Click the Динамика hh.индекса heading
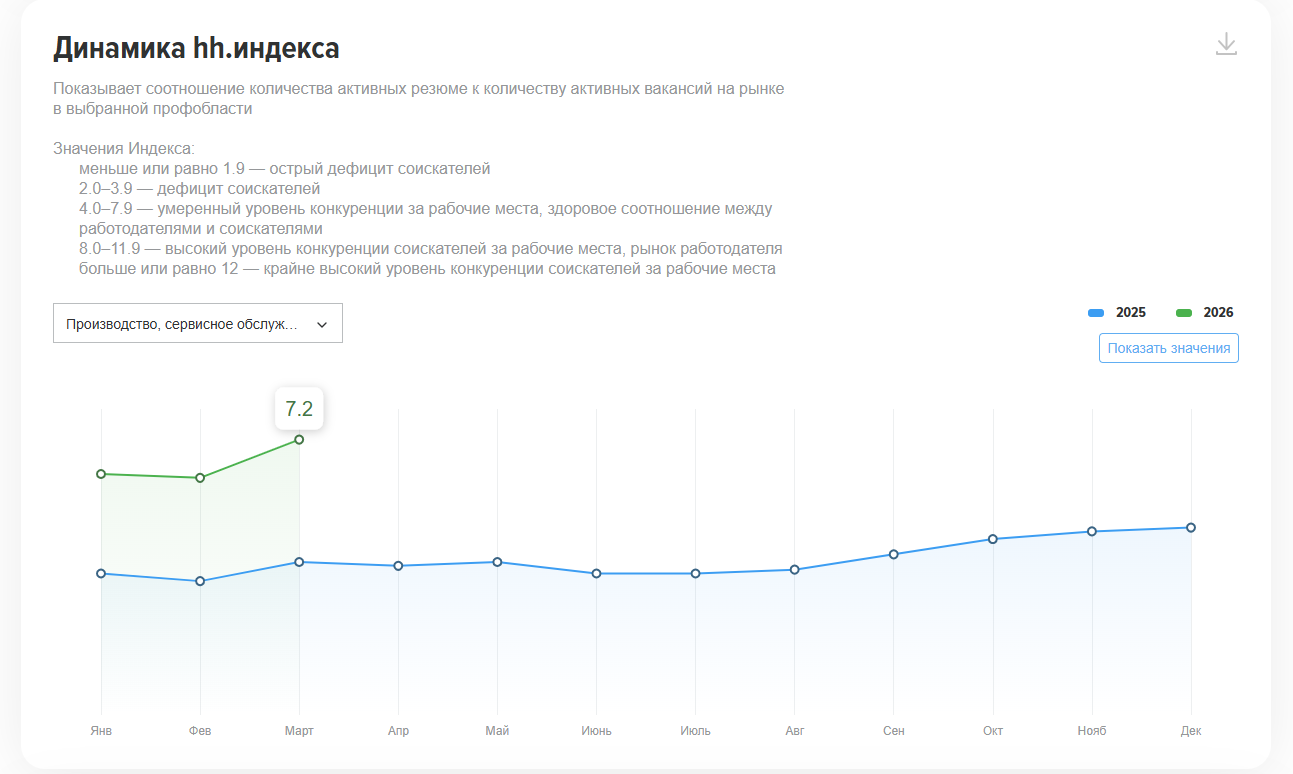This screenshot has width=1293, height=774. click(x=196, y=47)
